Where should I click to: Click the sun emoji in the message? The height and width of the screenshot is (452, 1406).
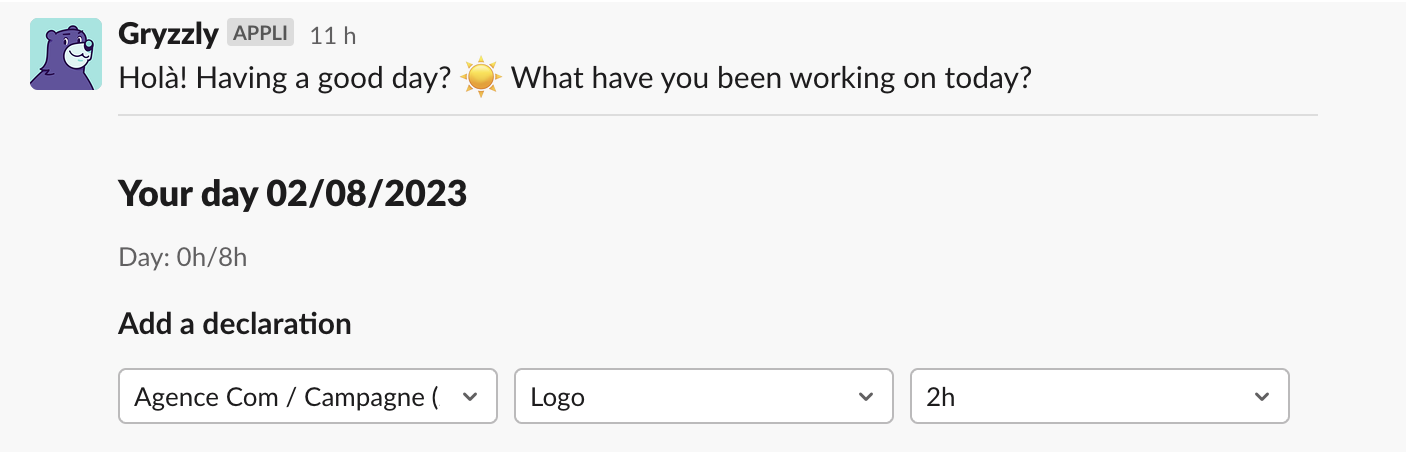tap(480, 77)
